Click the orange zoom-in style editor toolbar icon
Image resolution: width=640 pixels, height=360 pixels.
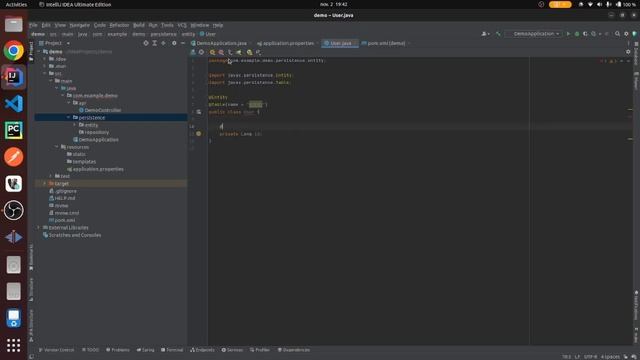[212, 52]
